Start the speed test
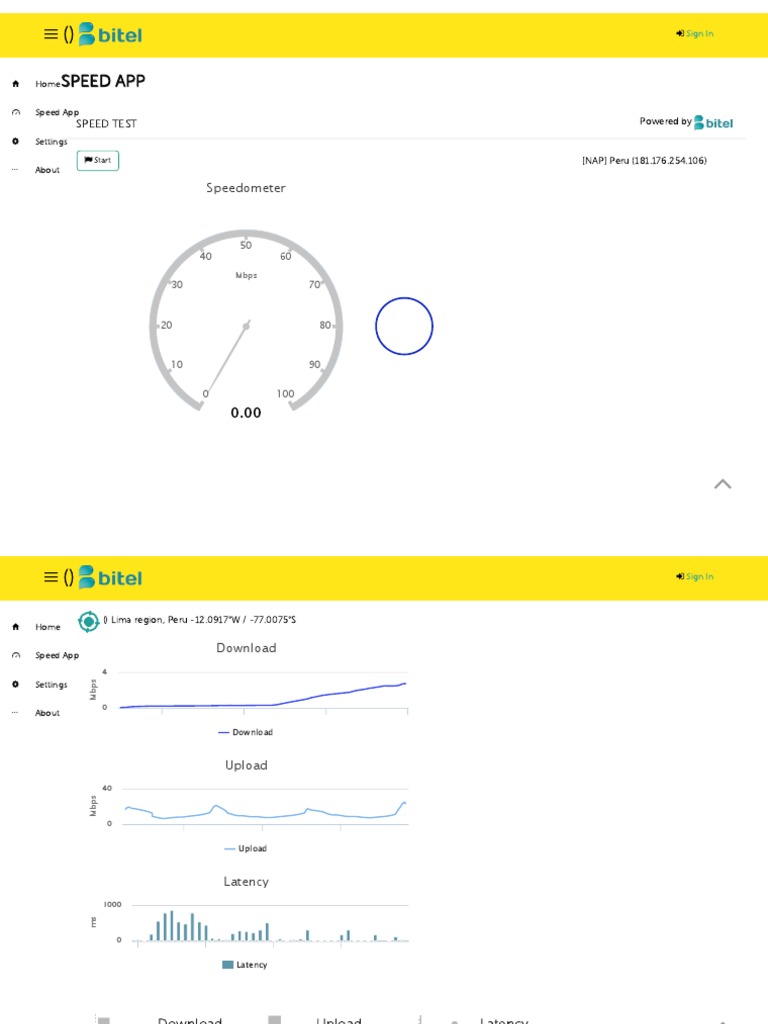768x1024 pixels. pyautogui.click(x=98, y=160)
